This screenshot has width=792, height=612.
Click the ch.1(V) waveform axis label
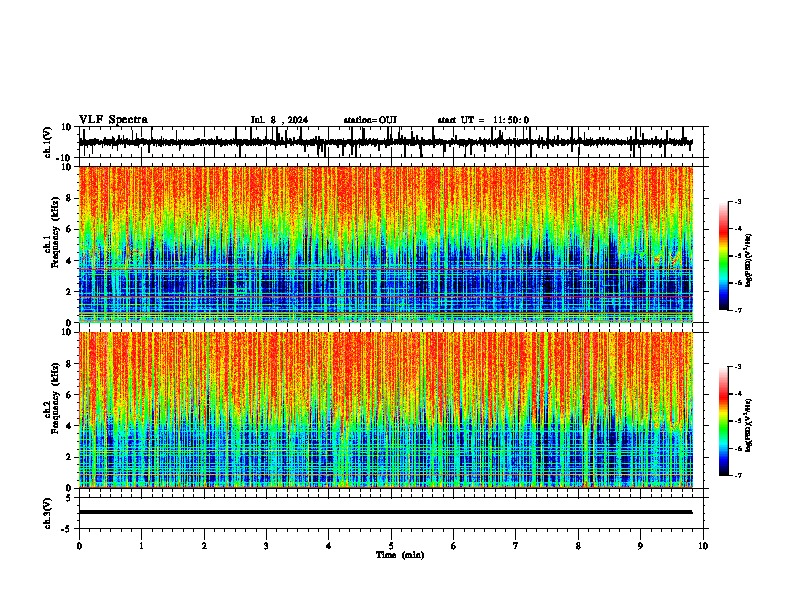tap(48, 142)
